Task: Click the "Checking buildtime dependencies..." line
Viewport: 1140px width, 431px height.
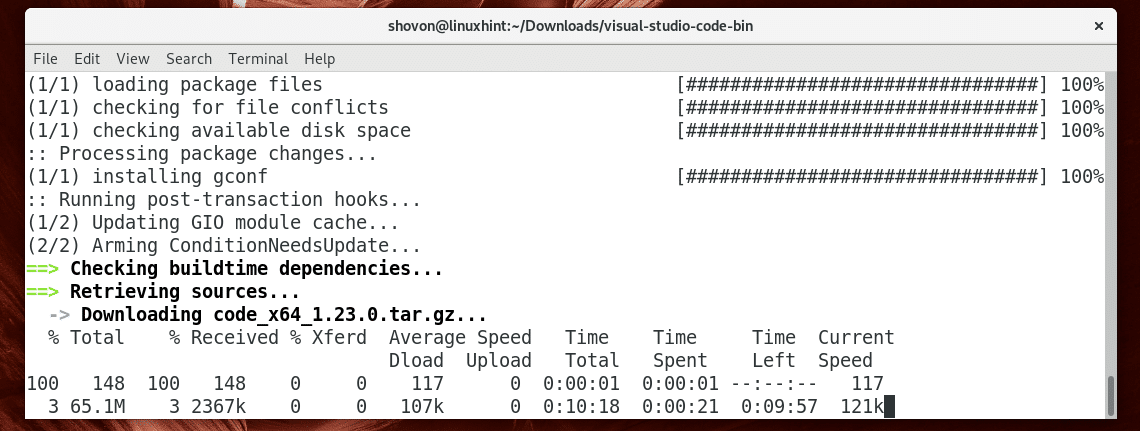Action: tap(256, 269)
